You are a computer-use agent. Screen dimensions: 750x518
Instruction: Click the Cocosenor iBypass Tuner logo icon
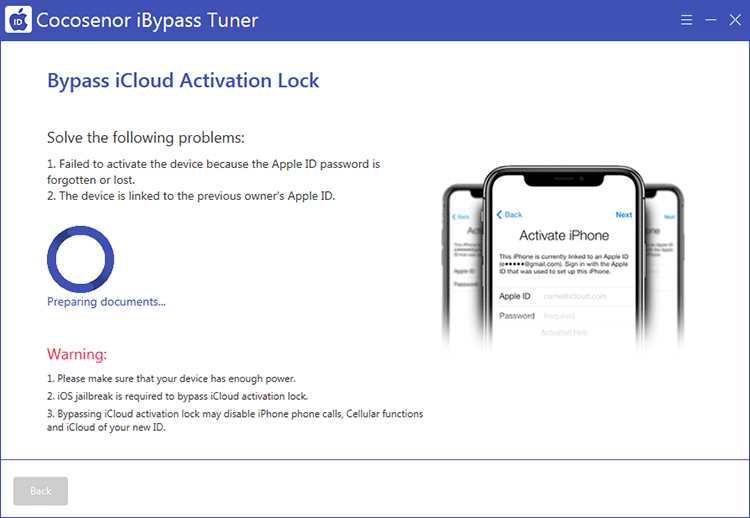point(18,20)
